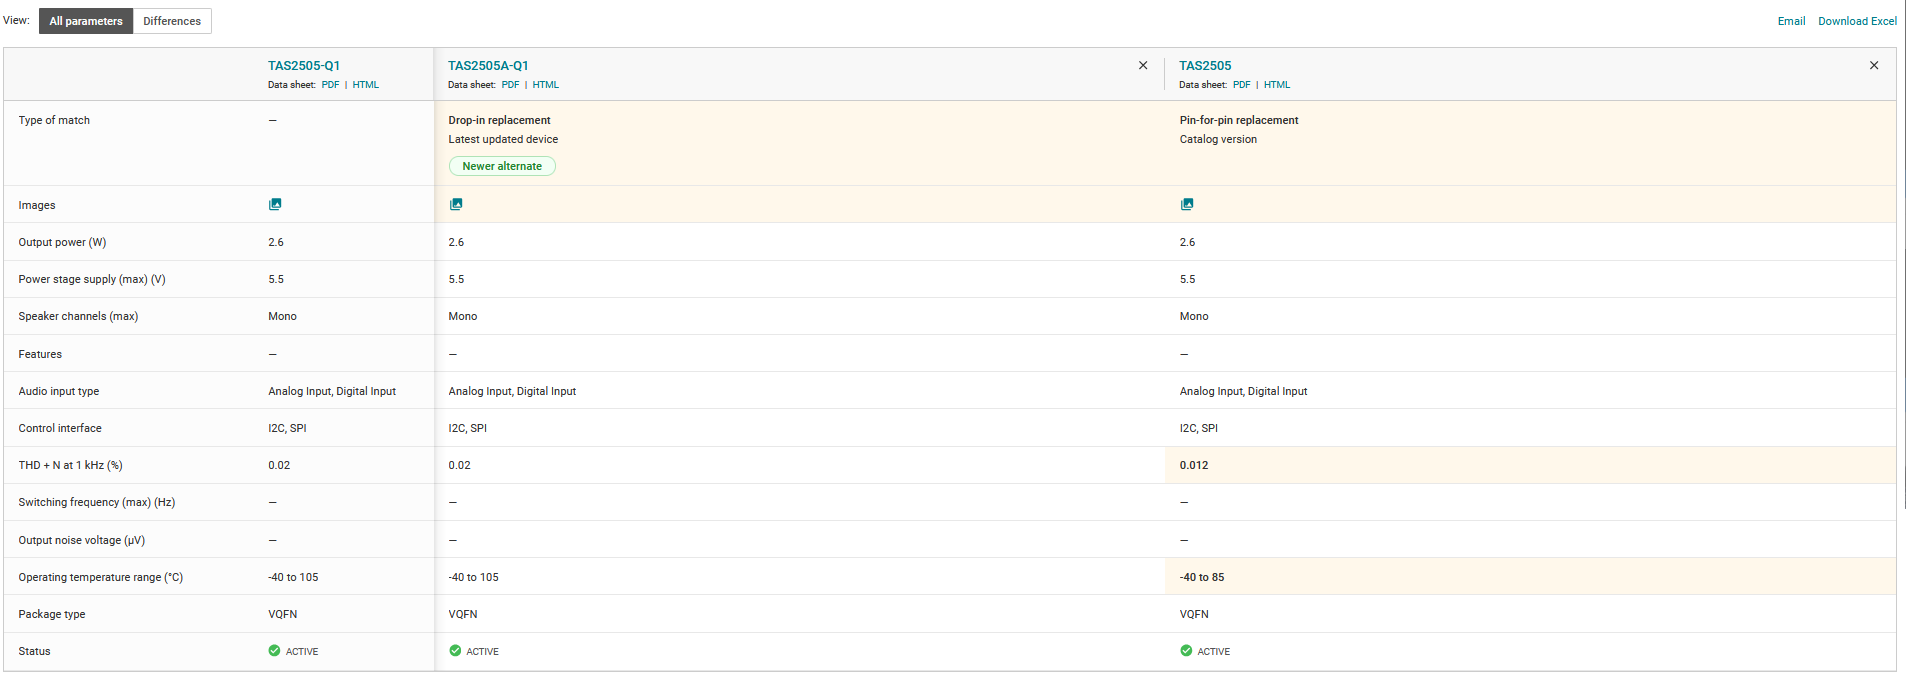Remove TAS2505A-Q1 column with X
Screen dimensions: 1906x673
click(x=1143, y=65)
